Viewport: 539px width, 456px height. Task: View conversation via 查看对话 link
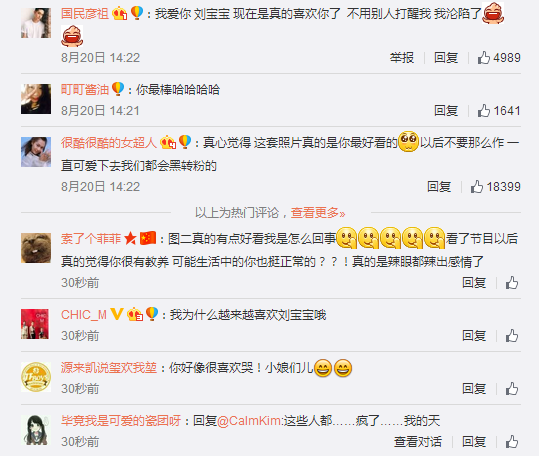click(418, 442)
